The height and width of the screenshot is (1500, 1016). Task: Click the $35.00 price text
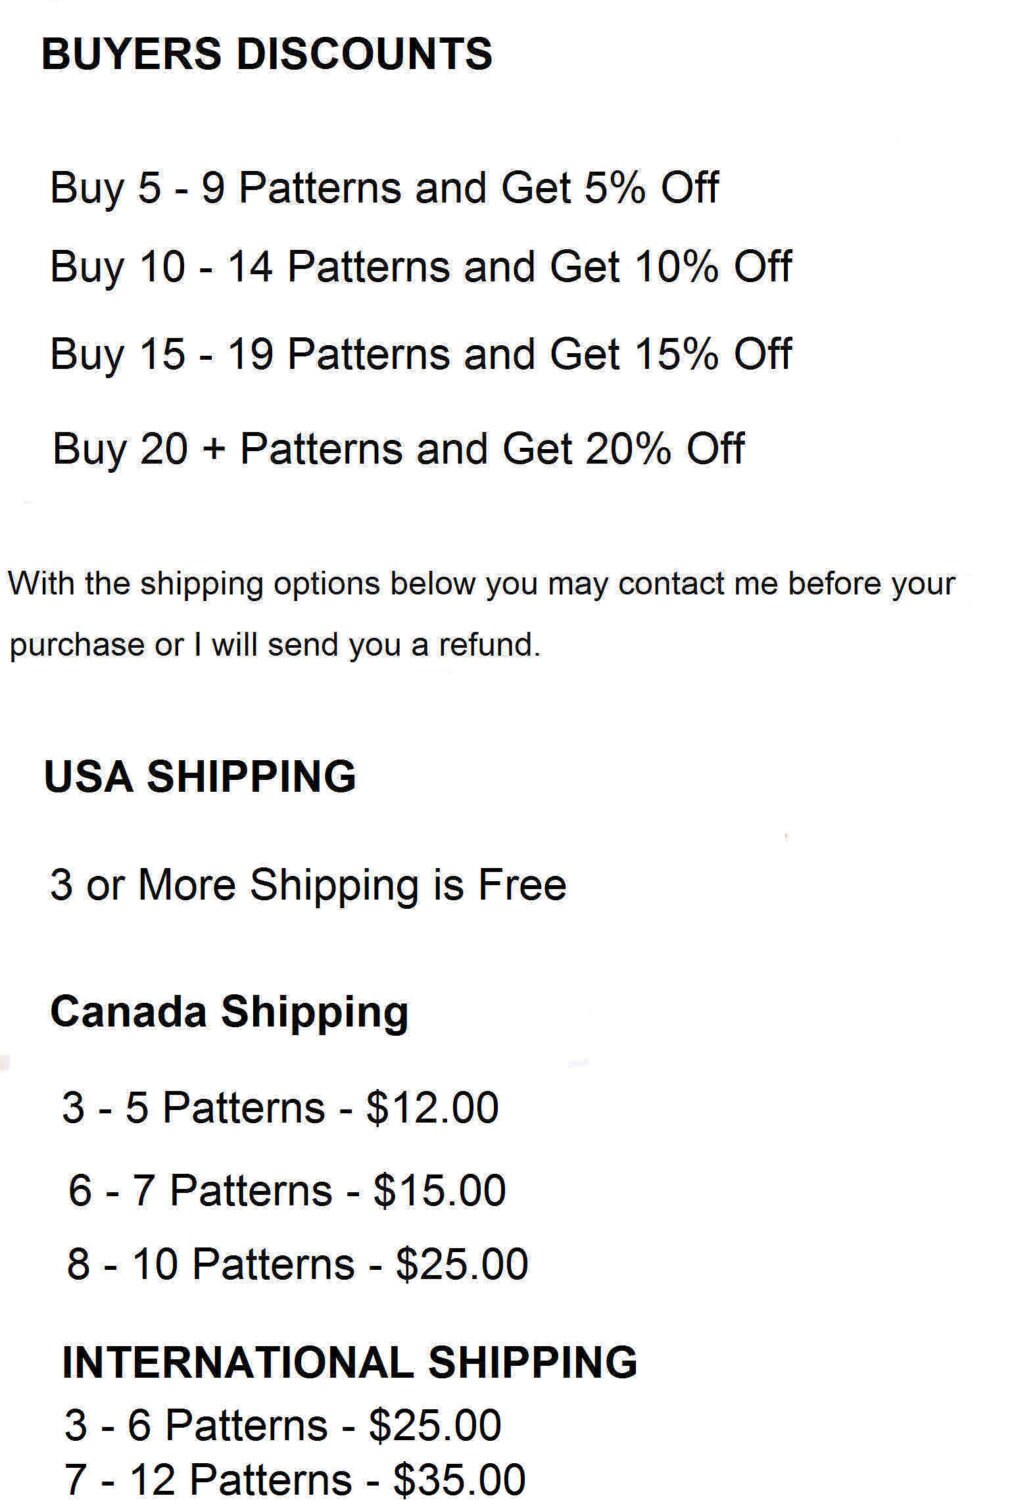[459, 1480]
